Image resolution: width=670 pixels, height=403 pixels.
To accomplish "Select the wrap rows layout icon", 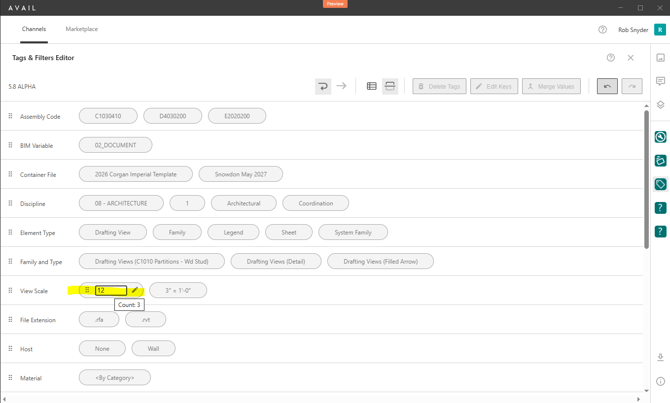I will [323, 86].
